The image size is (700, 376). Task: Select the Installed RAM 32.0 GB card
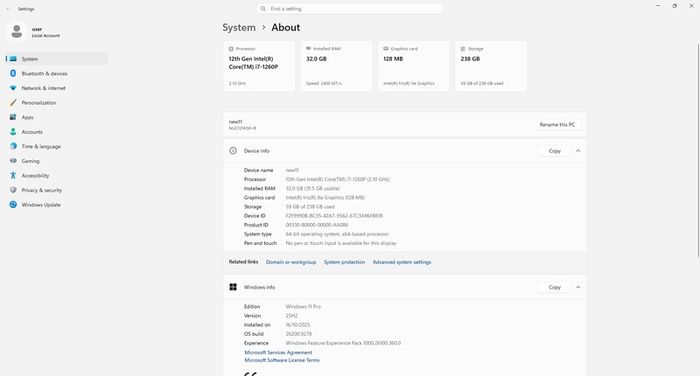tap(336, 66)
